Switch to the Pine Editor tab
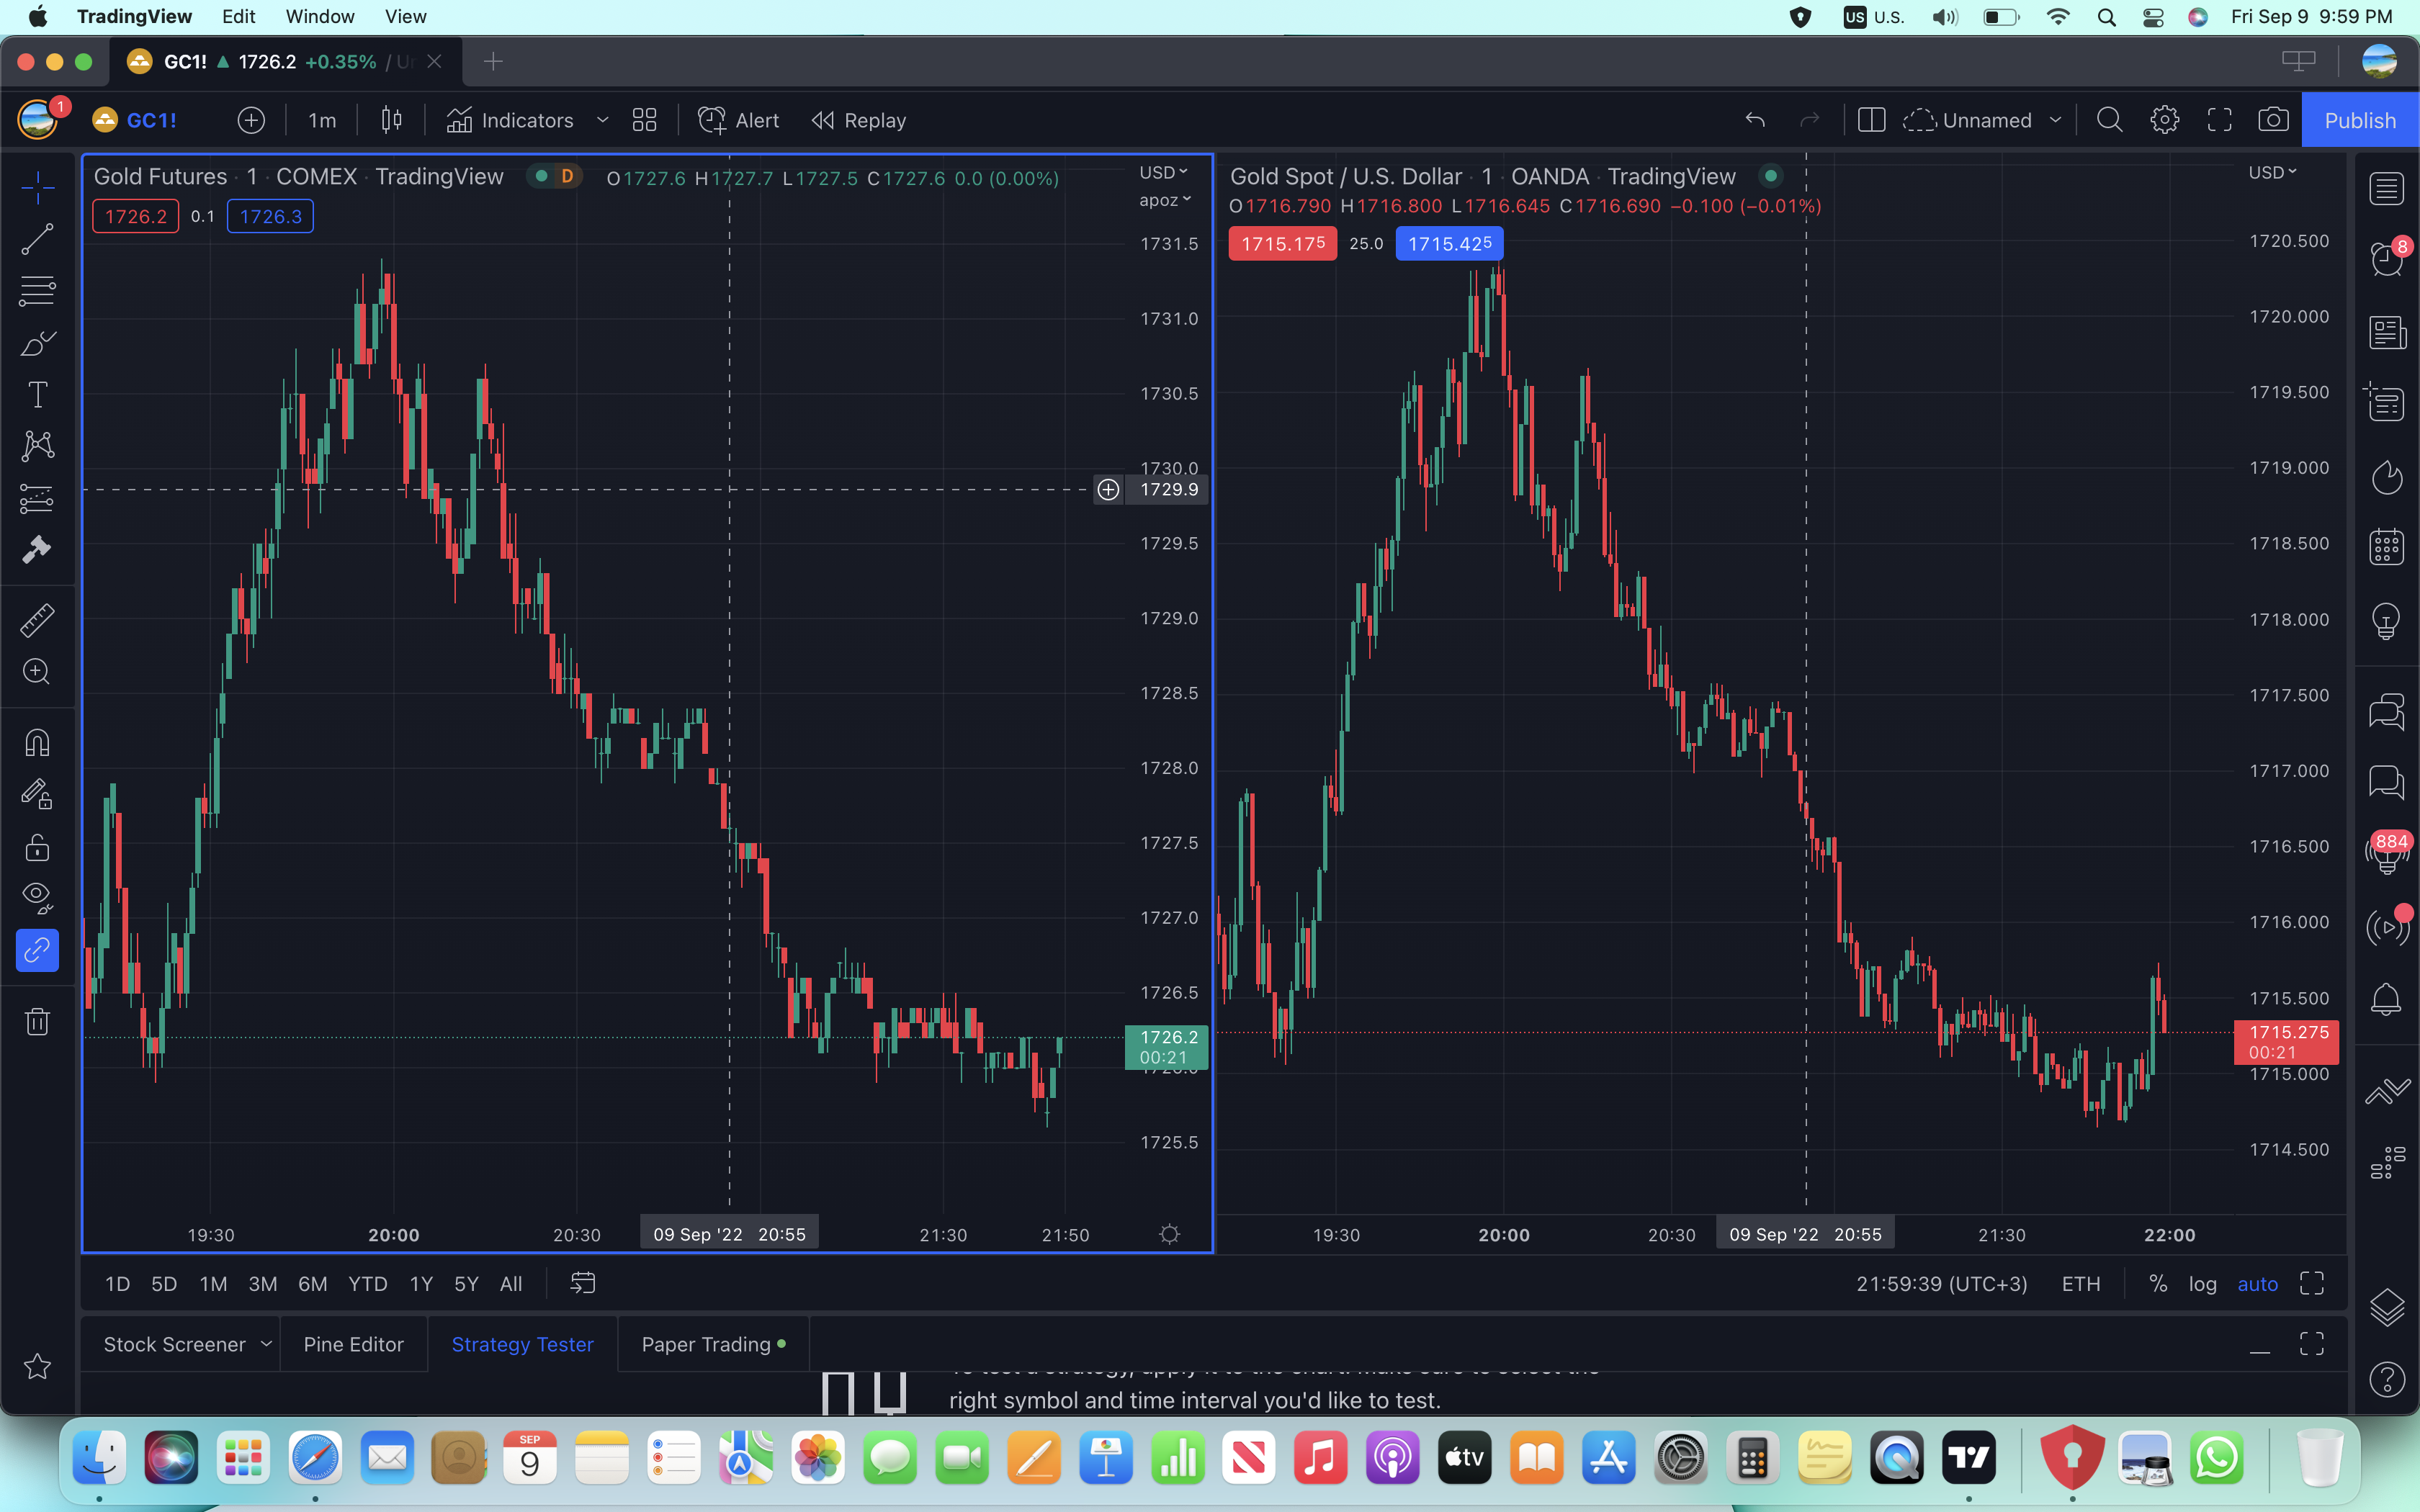The image size is (2420, 1512). (x=354, y=1344)
